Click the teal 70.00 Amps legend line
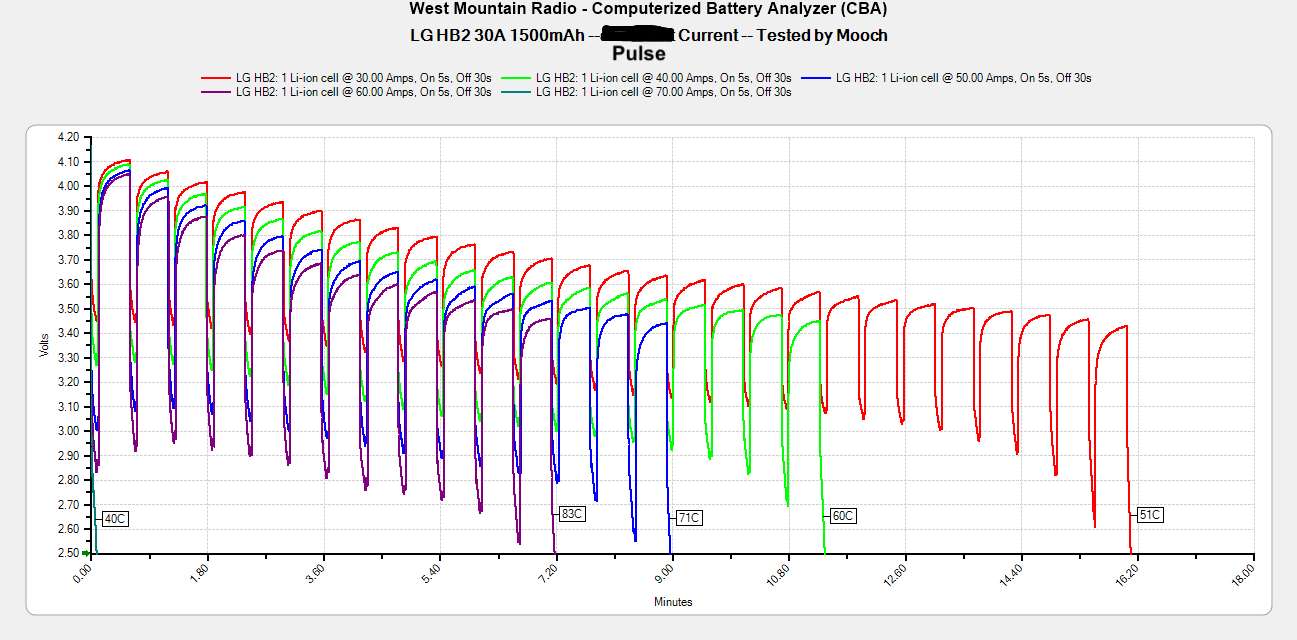Image resolution: width=1297 pixels, height=640 pixels. [516, 92]
